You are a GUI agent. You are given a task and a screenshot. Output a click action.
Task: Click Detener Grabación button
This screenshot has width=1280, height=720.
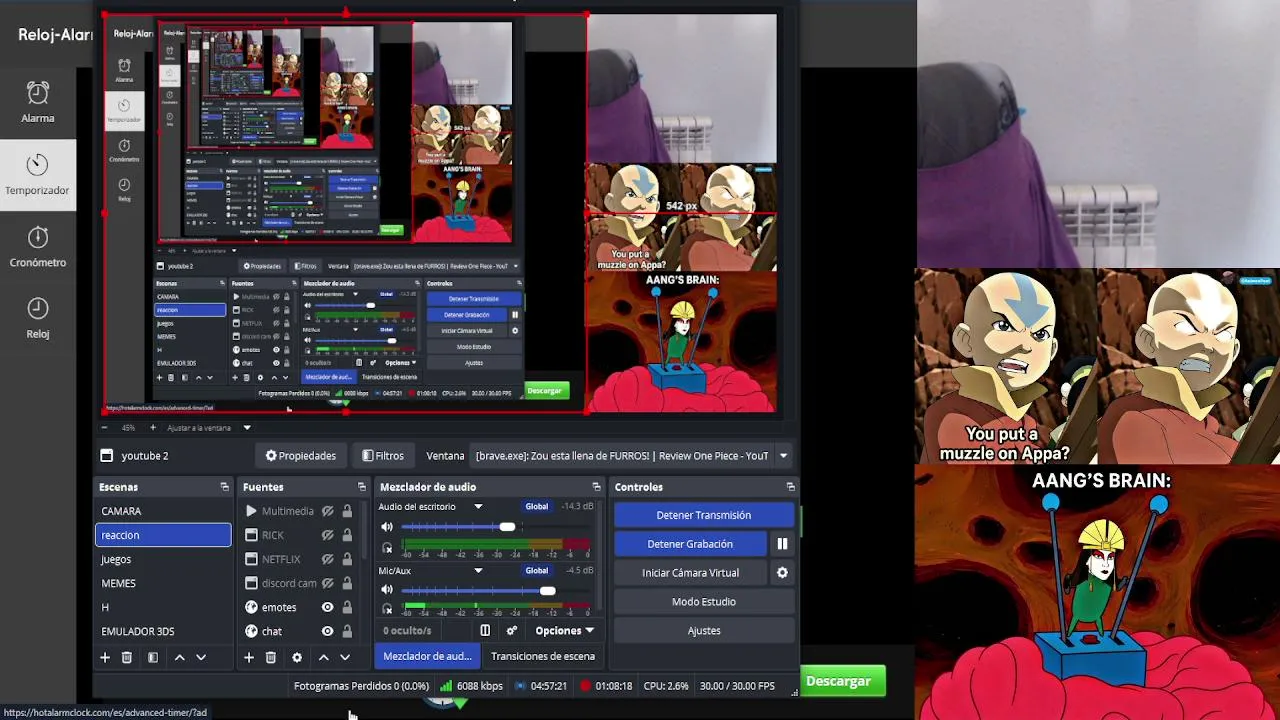tap(690, 544)
